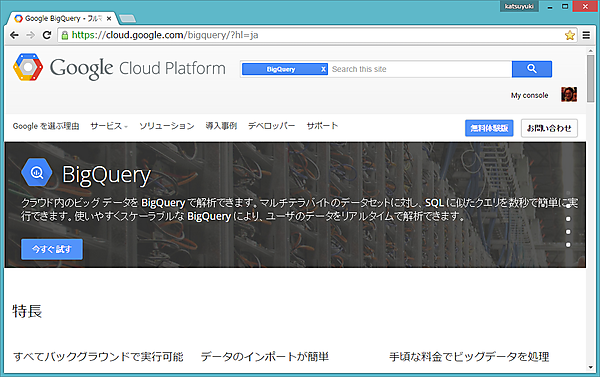Click the user avatar picture

(569, 95)
